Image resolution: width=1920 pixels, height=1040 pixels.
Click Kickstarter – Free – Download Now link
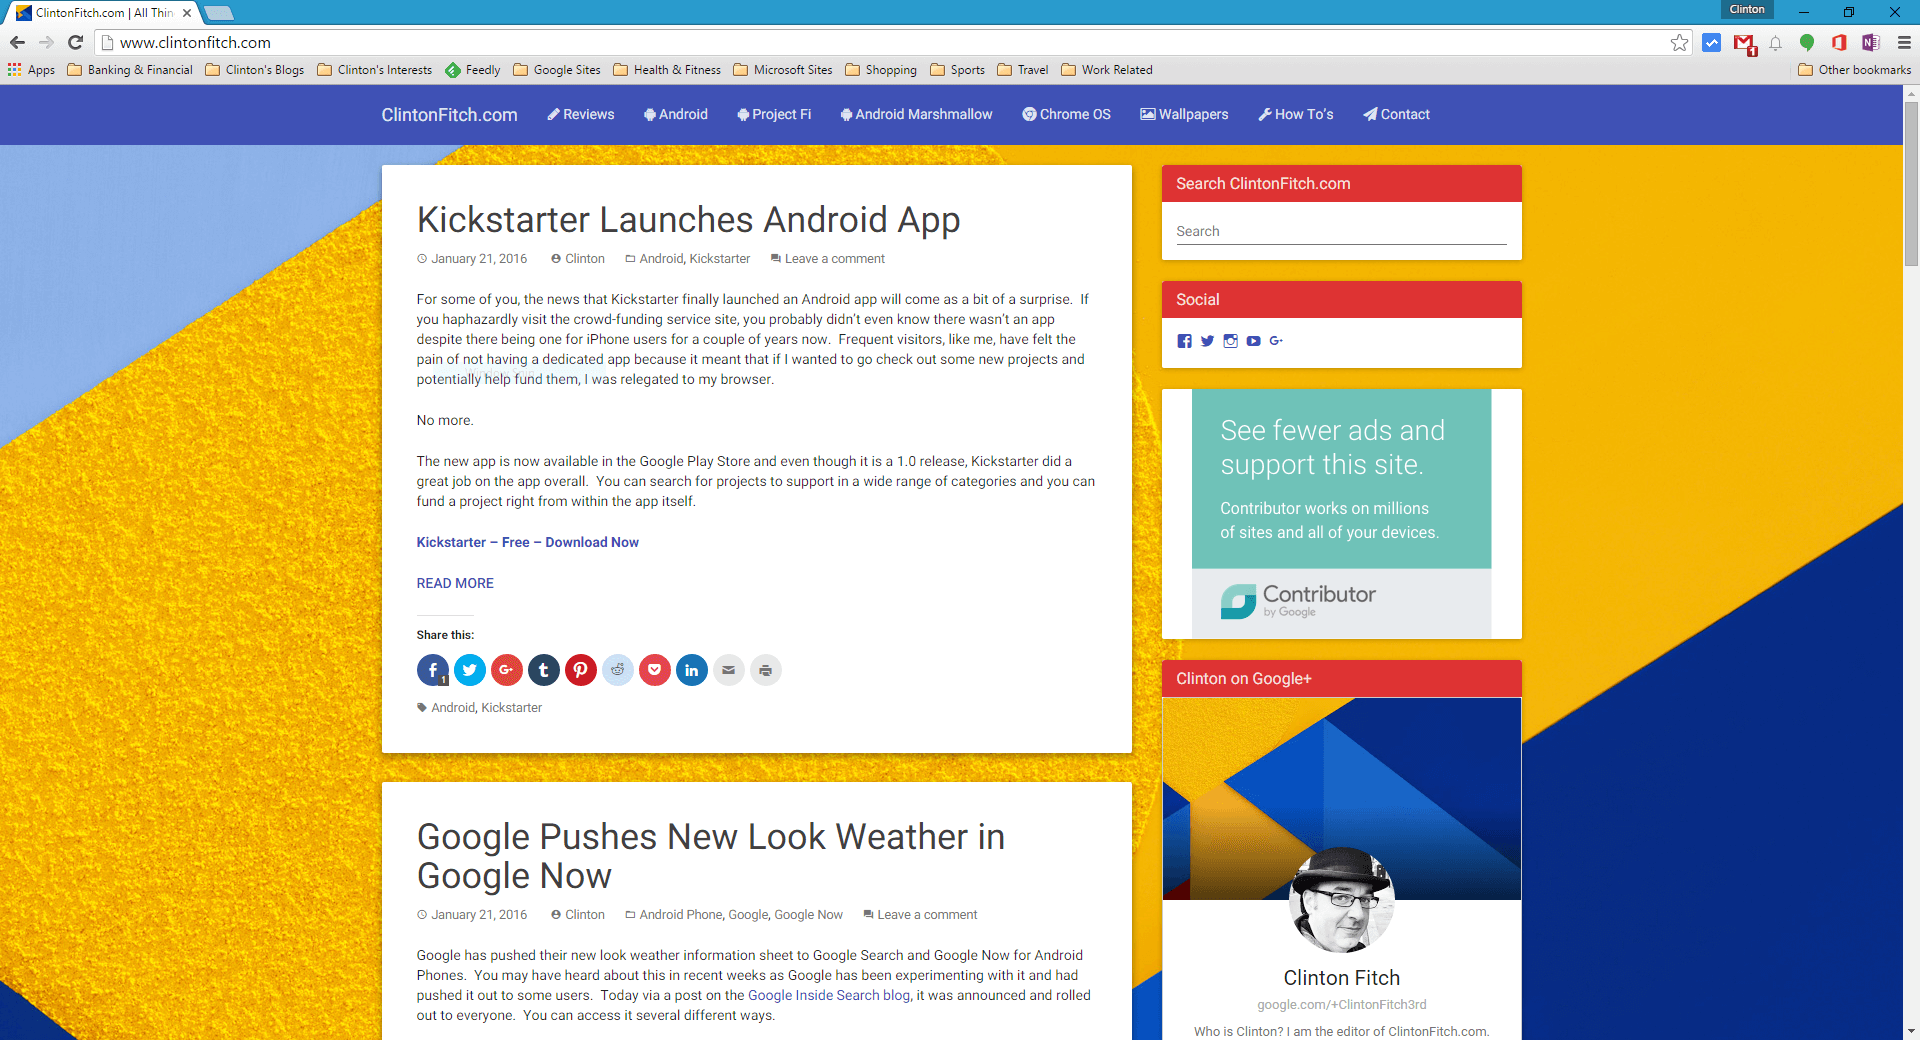(x=528, y=542)
